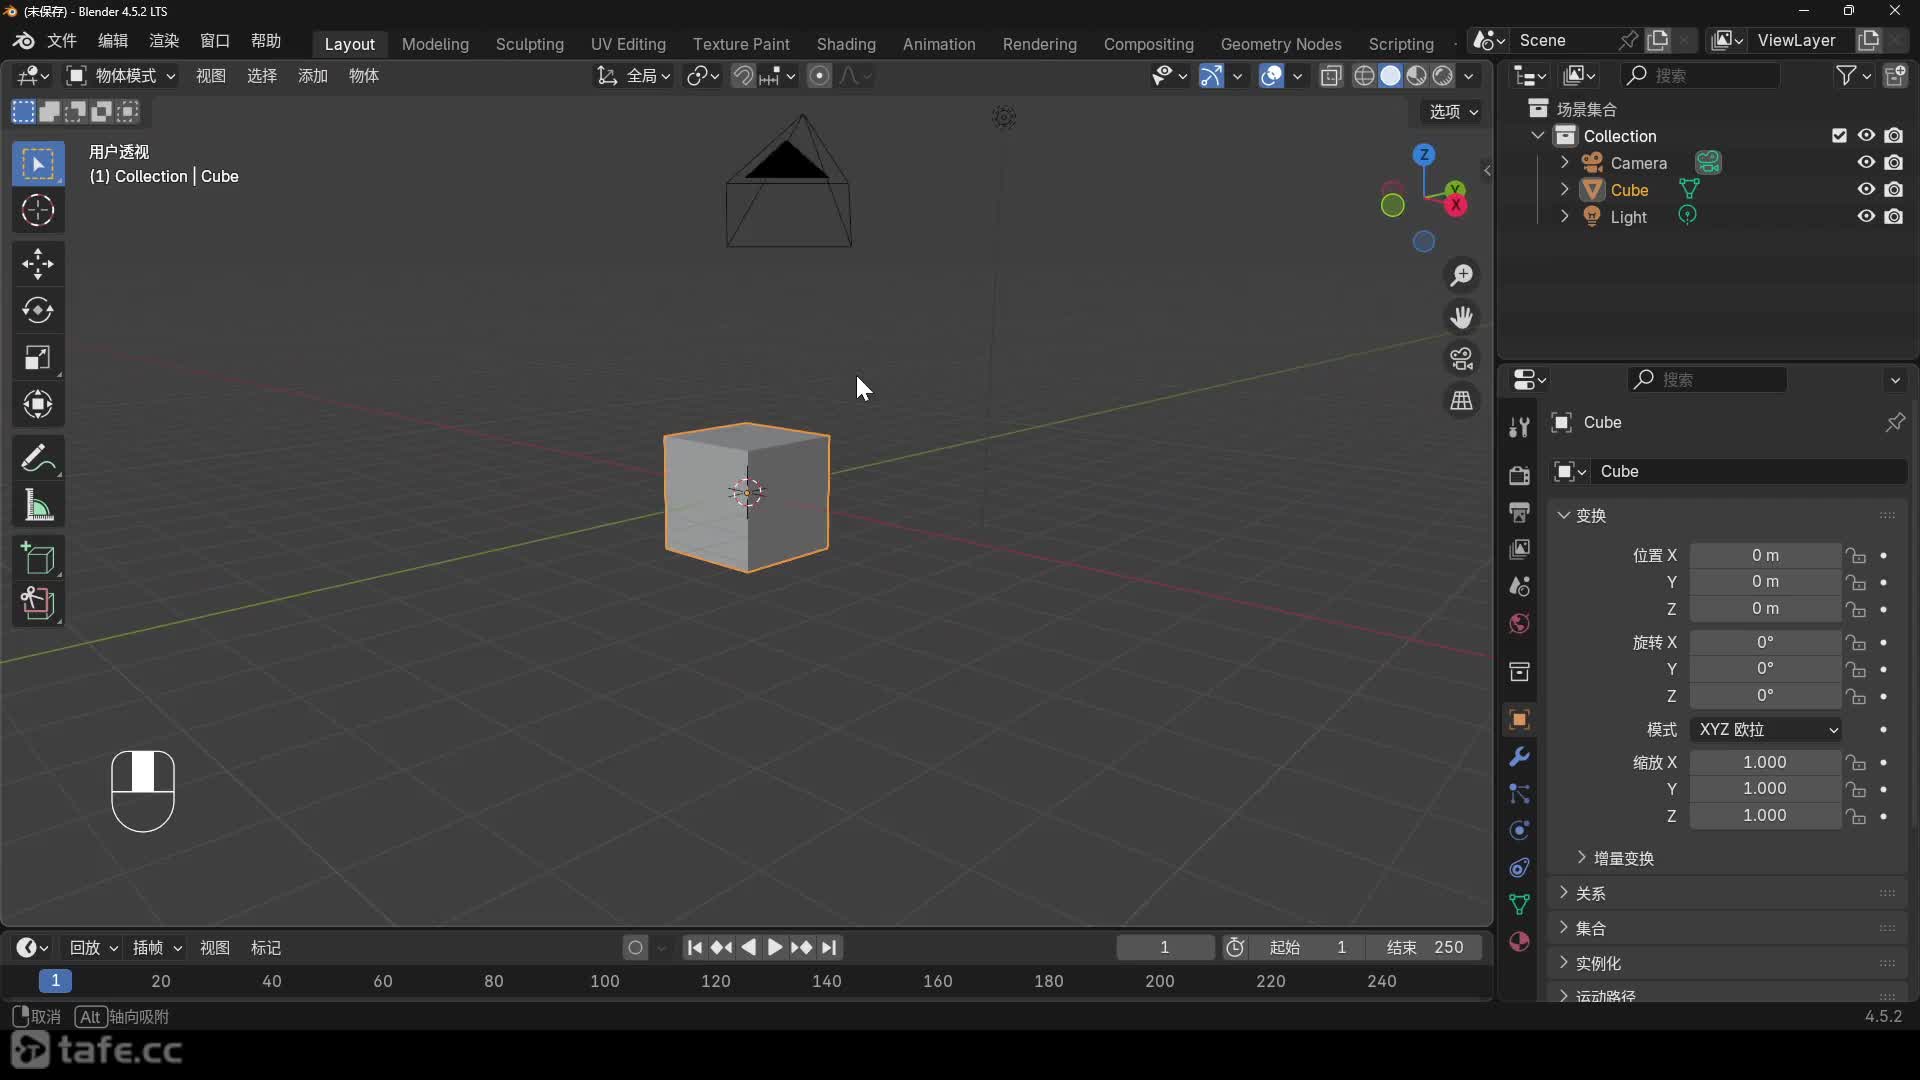This screenshot has width=1920, height=1080.
Task: Expand the Camera item in the outliner
Action: [1565, 162]
